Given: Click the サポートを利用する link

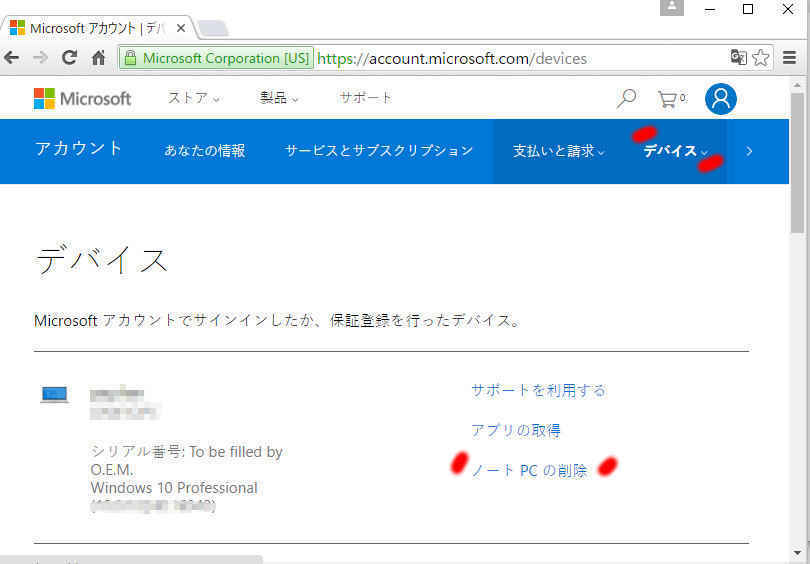Looking at the screenshot, I should 538,390.
